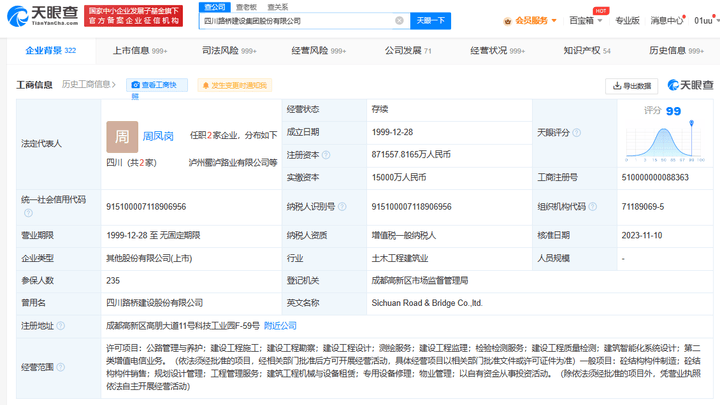The height and width of the screenshot is (405, 720).
Task: Click the help icon next to 注册地址
Action: pos(61,326)
